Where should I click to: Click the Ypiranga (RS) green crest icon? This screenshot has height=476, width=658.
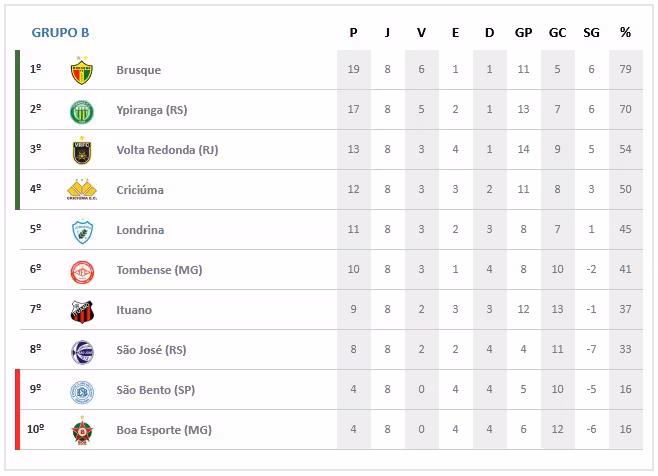(81, 111)
